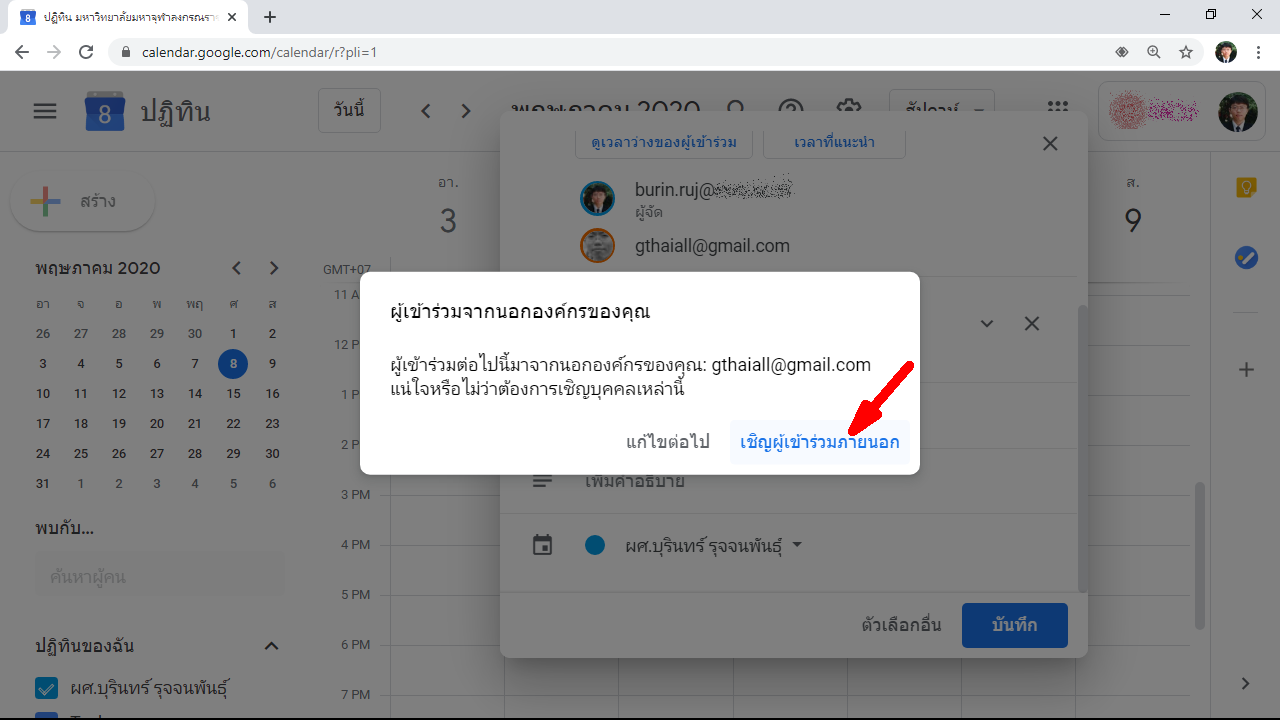Open the calendar owner dropdown in event dialog
This screenshot has width=1280, height=720.
(x=797, y=546)
